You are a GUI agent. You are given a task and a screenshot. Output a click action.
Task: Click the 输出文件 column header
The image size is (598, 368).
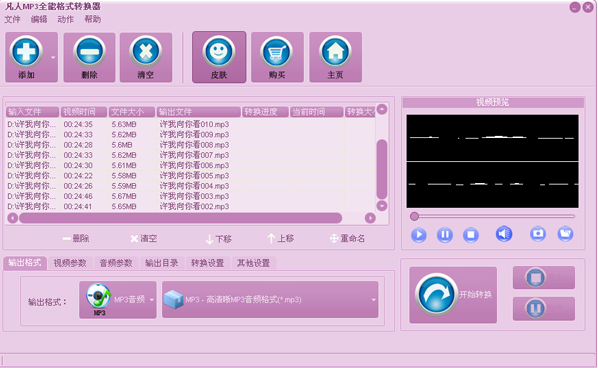click(x=199, y=112)
